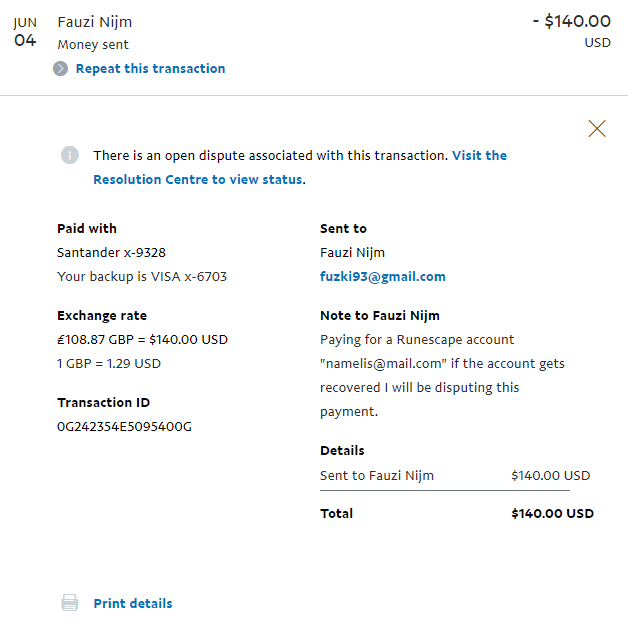Click the Repeat this transaction link

150,69
